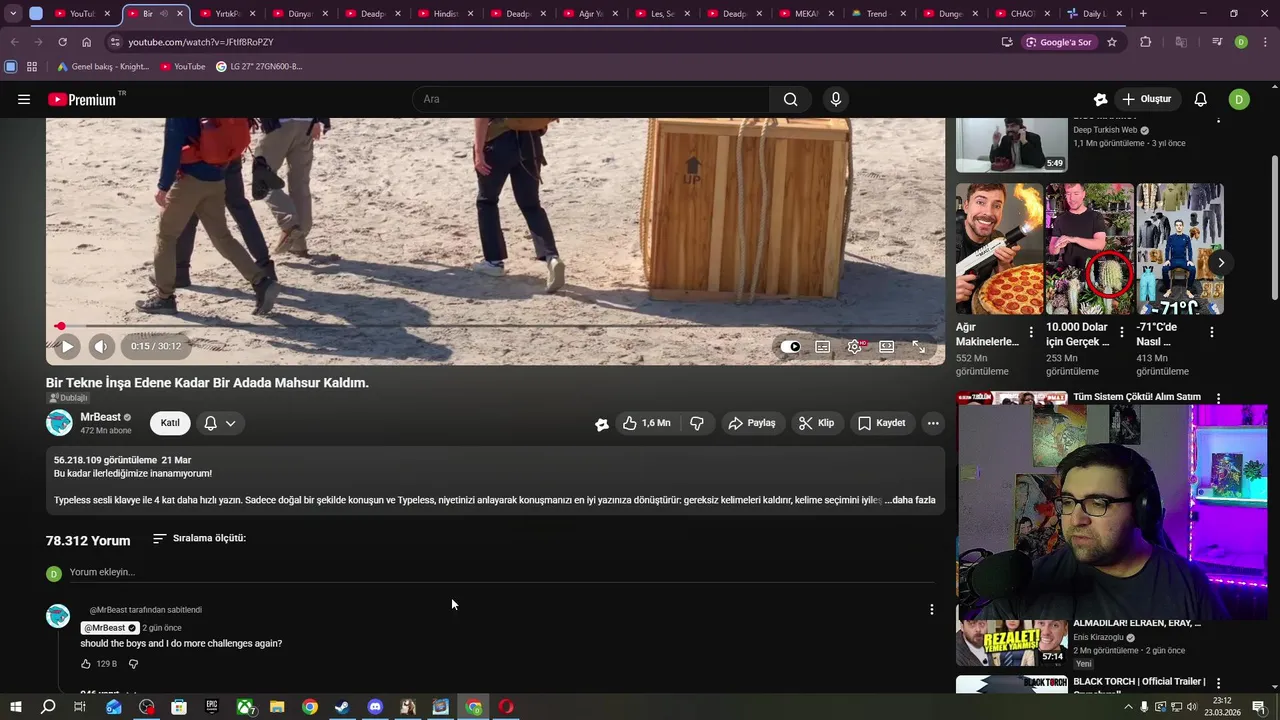Seek on the video progress bar
This screenshot has height=720, width=1280.
pos(495,326)
